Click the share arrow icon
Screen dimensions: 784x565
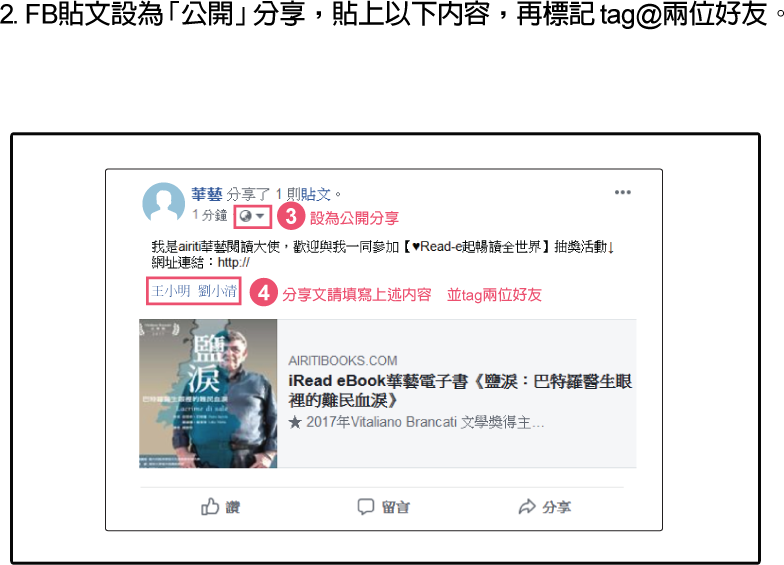coord(527,506)
